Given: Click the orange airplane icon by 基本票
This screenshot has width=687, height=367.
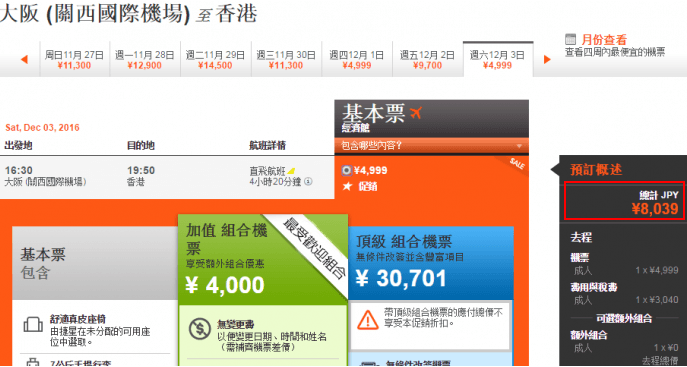Looking at the screenshot, I should coord(415,113).
